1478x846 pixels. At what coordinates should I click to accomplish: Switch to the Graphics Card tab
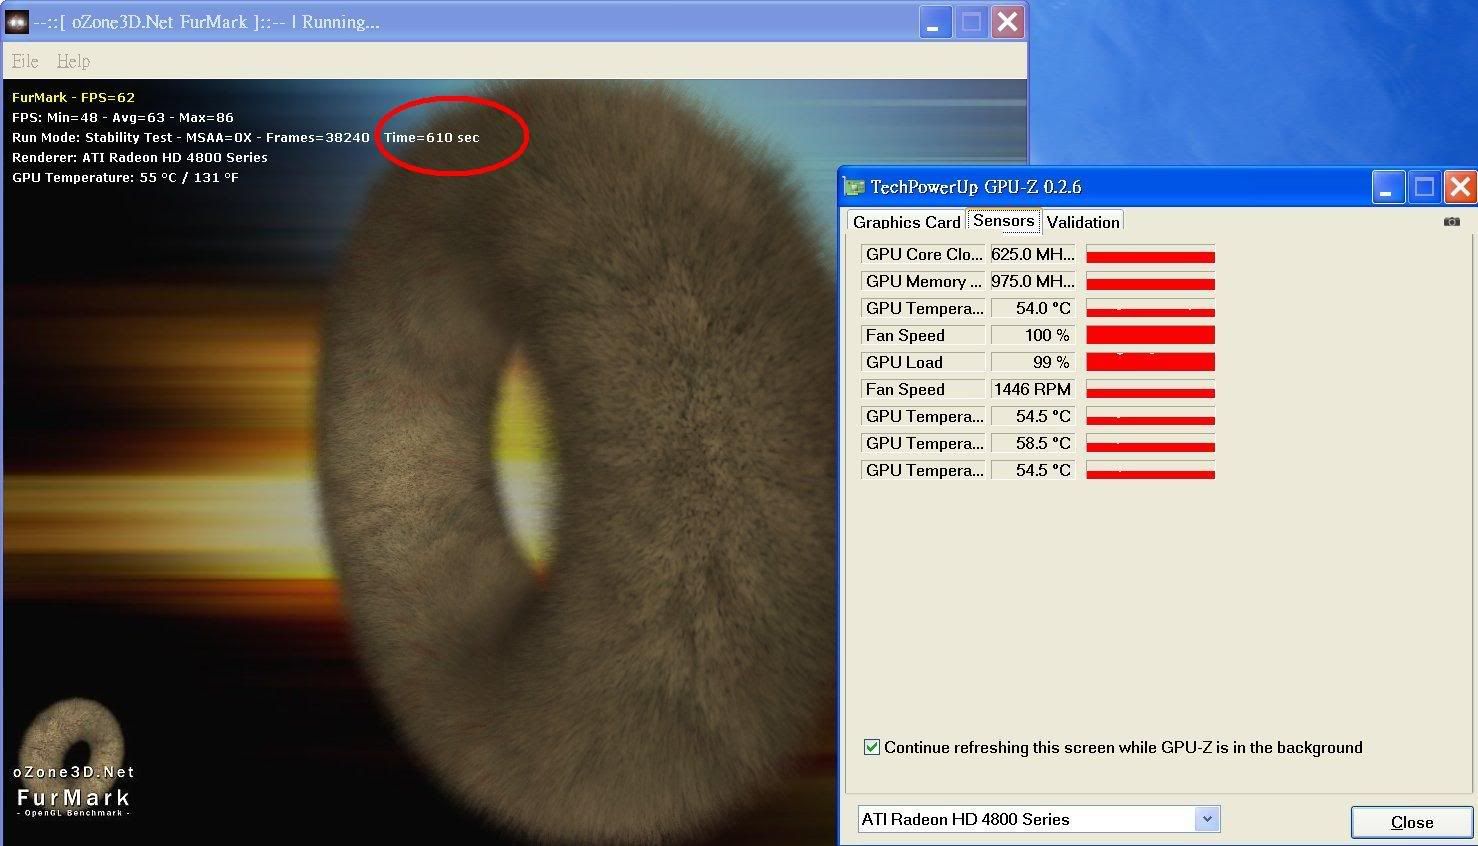pyautogui.click(x=906, y=222)
